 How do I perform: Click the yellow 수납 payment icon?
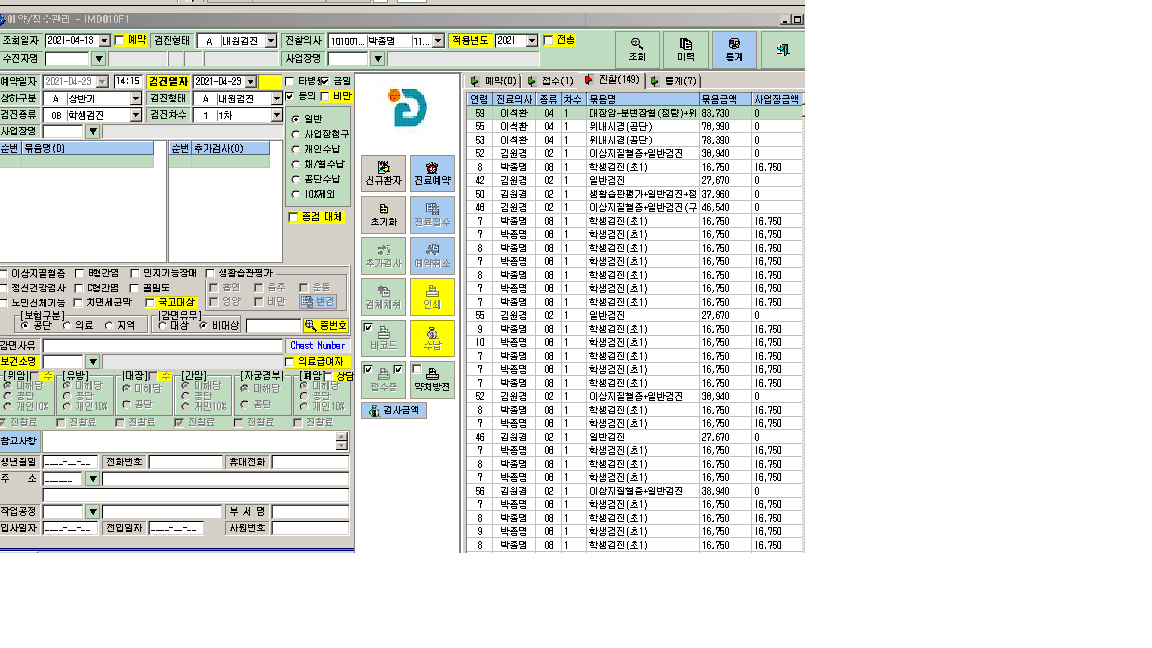click(432, 338)
